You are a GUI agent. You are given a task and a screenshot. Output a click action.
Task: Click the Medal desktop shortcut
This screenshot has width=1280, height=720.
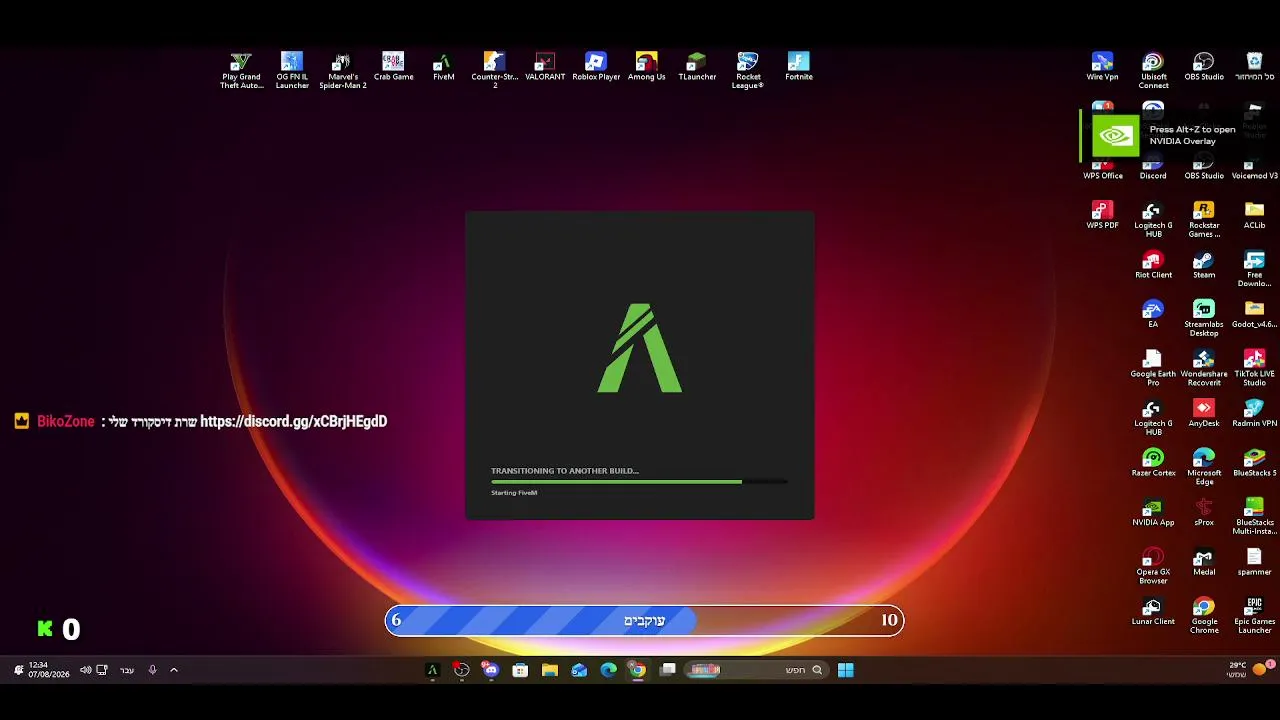(x=1204, y=562)
